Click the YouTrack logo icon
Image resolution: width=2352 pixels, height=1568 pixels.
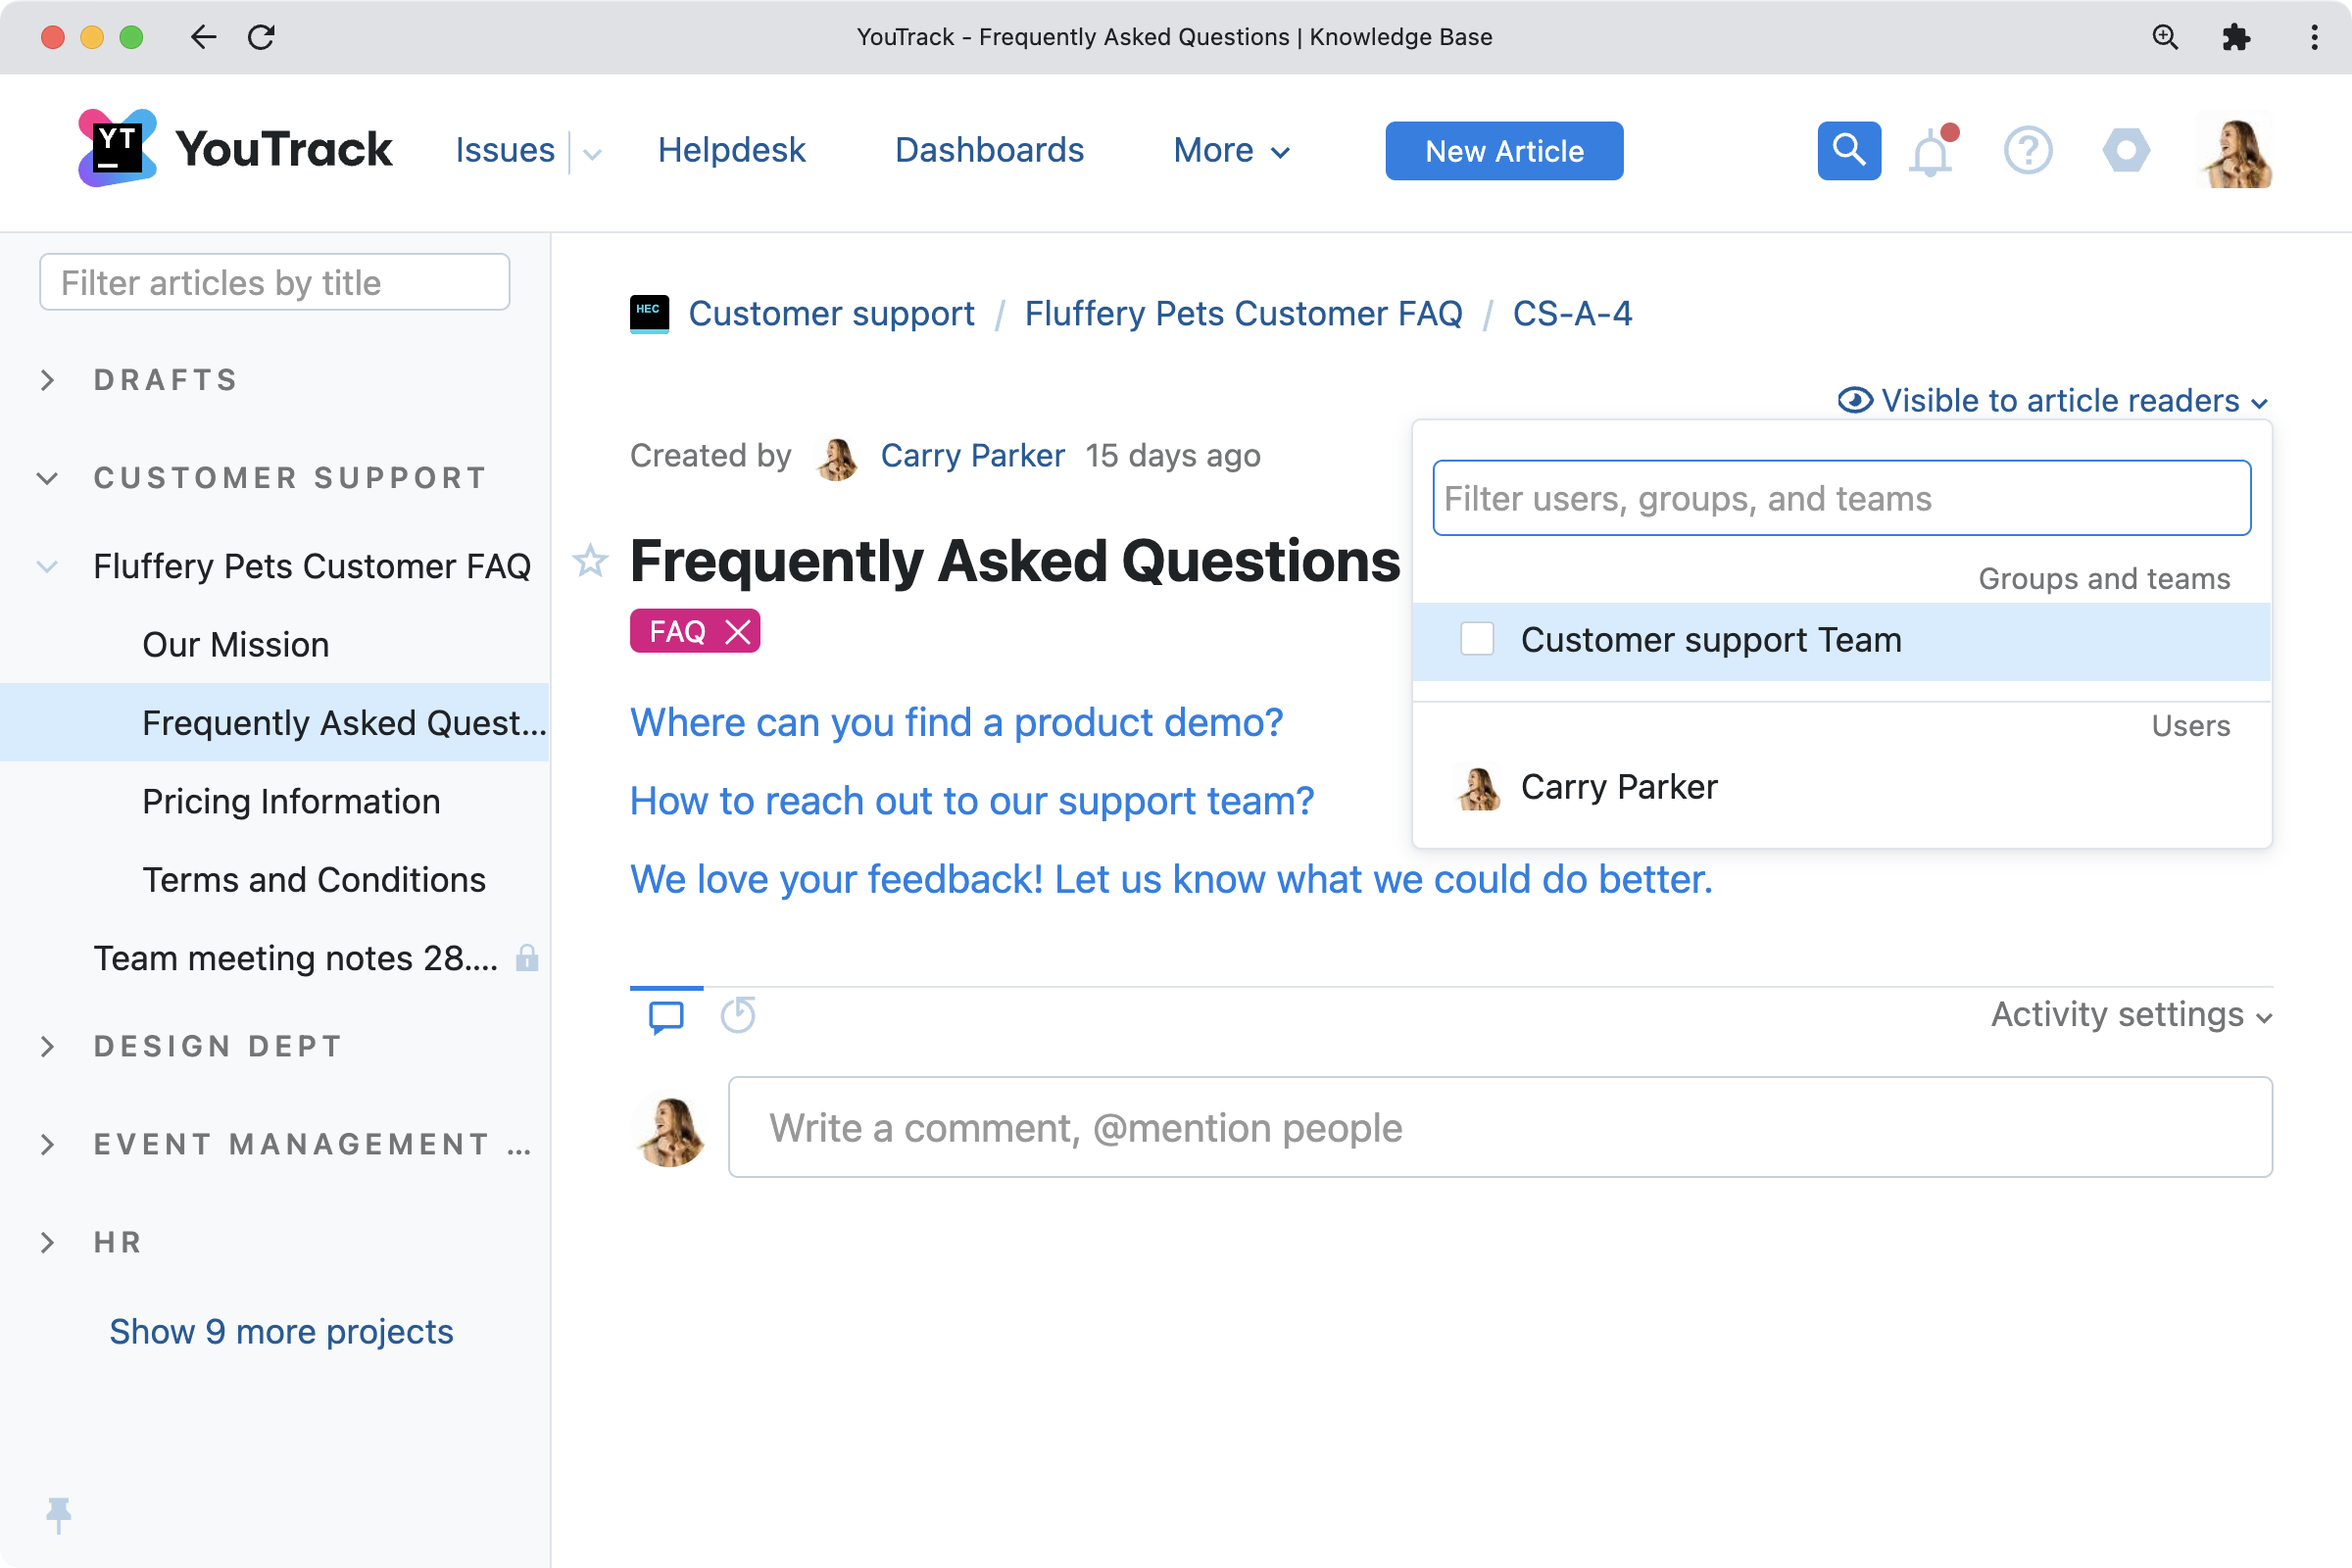tap(117, 149)
